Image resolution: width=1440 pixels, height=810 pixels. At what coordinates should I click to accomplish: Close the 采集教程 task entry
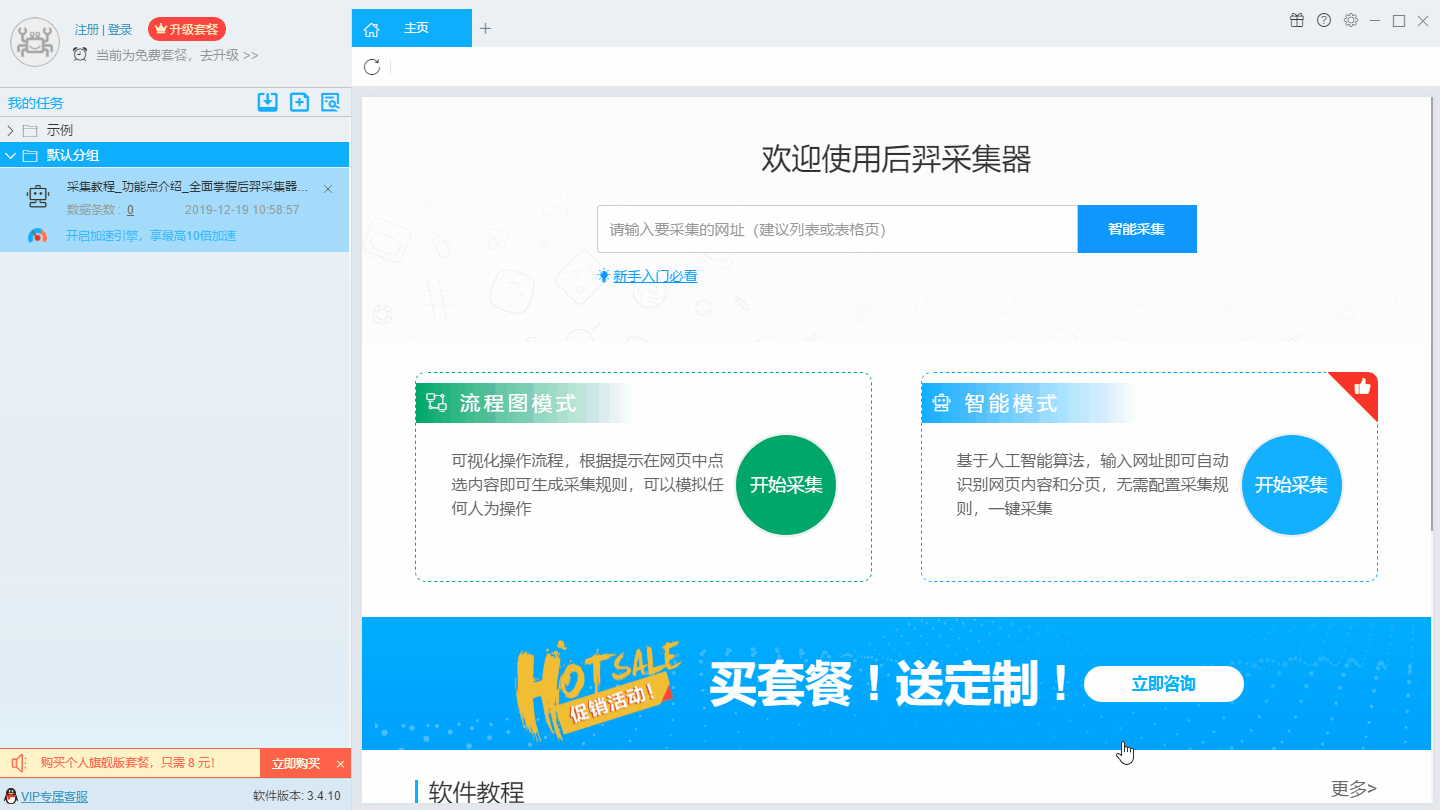coord(328,189)
